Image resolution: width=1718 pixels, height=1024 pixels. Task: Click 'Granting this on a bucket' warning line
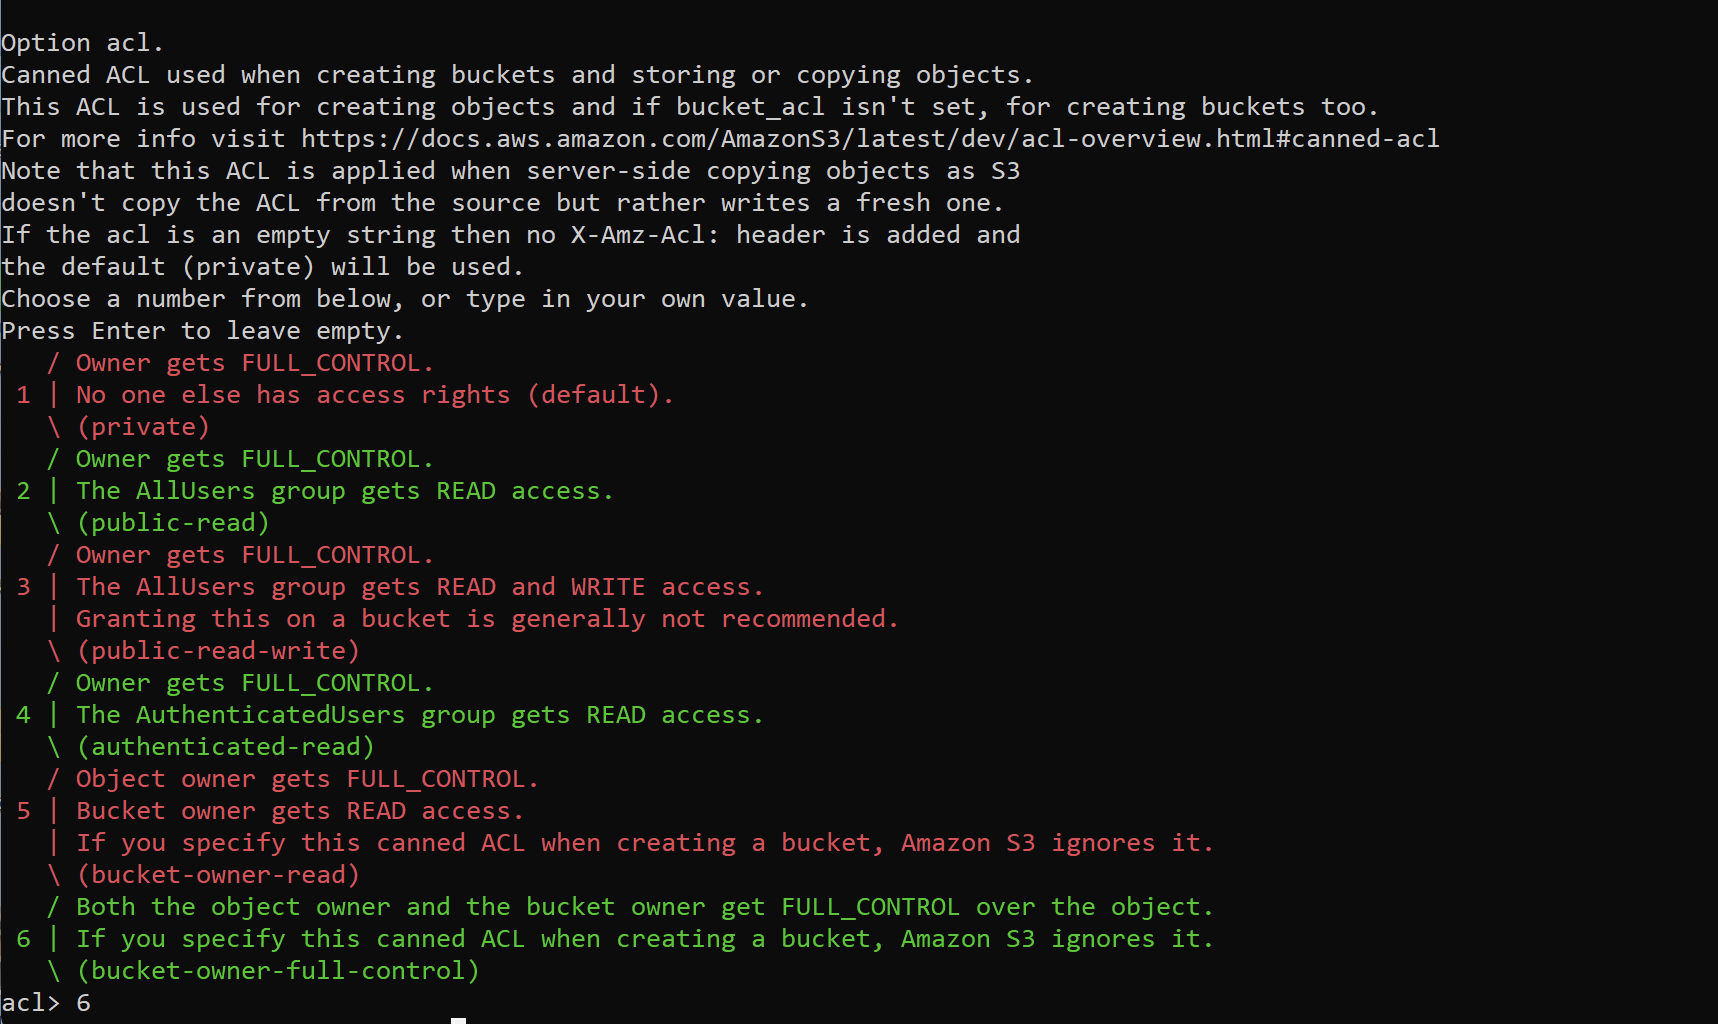tap(487, 619)
